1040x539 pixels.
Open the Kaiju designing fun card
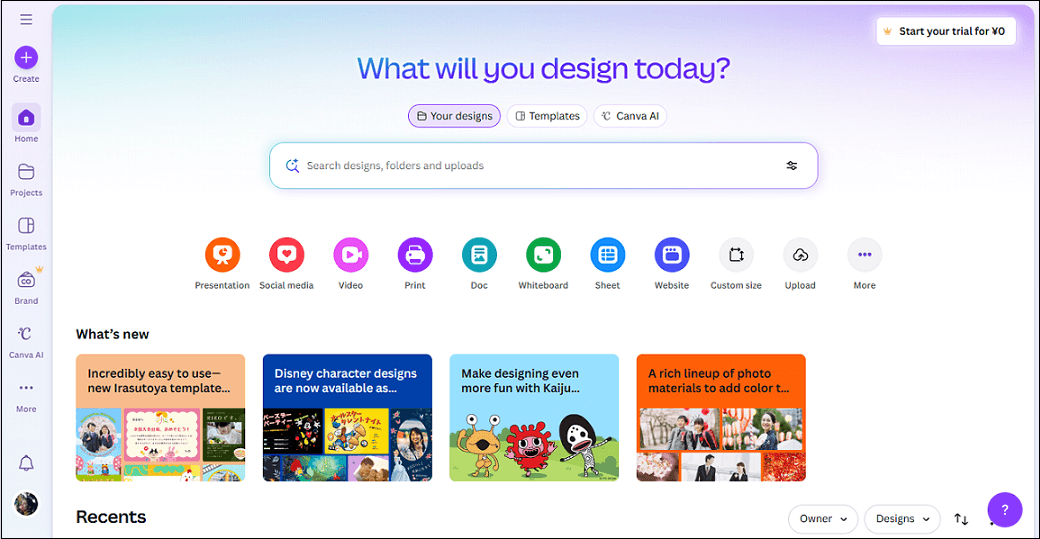coord(534,418)
